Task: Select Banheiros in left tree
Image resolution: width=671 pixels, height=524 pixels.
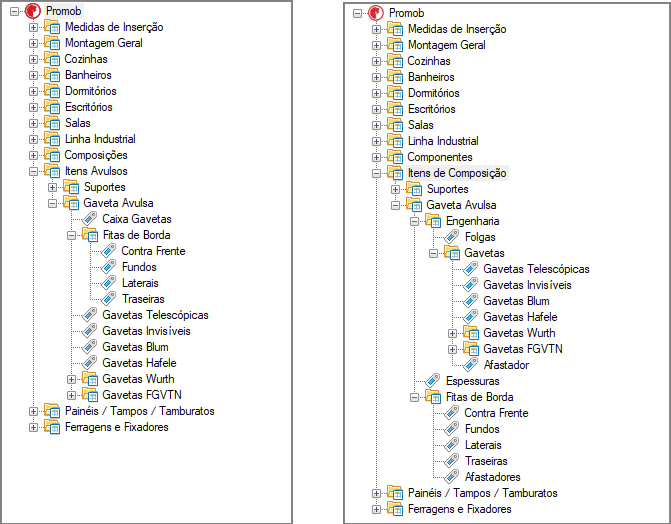Action: point(88,75)
